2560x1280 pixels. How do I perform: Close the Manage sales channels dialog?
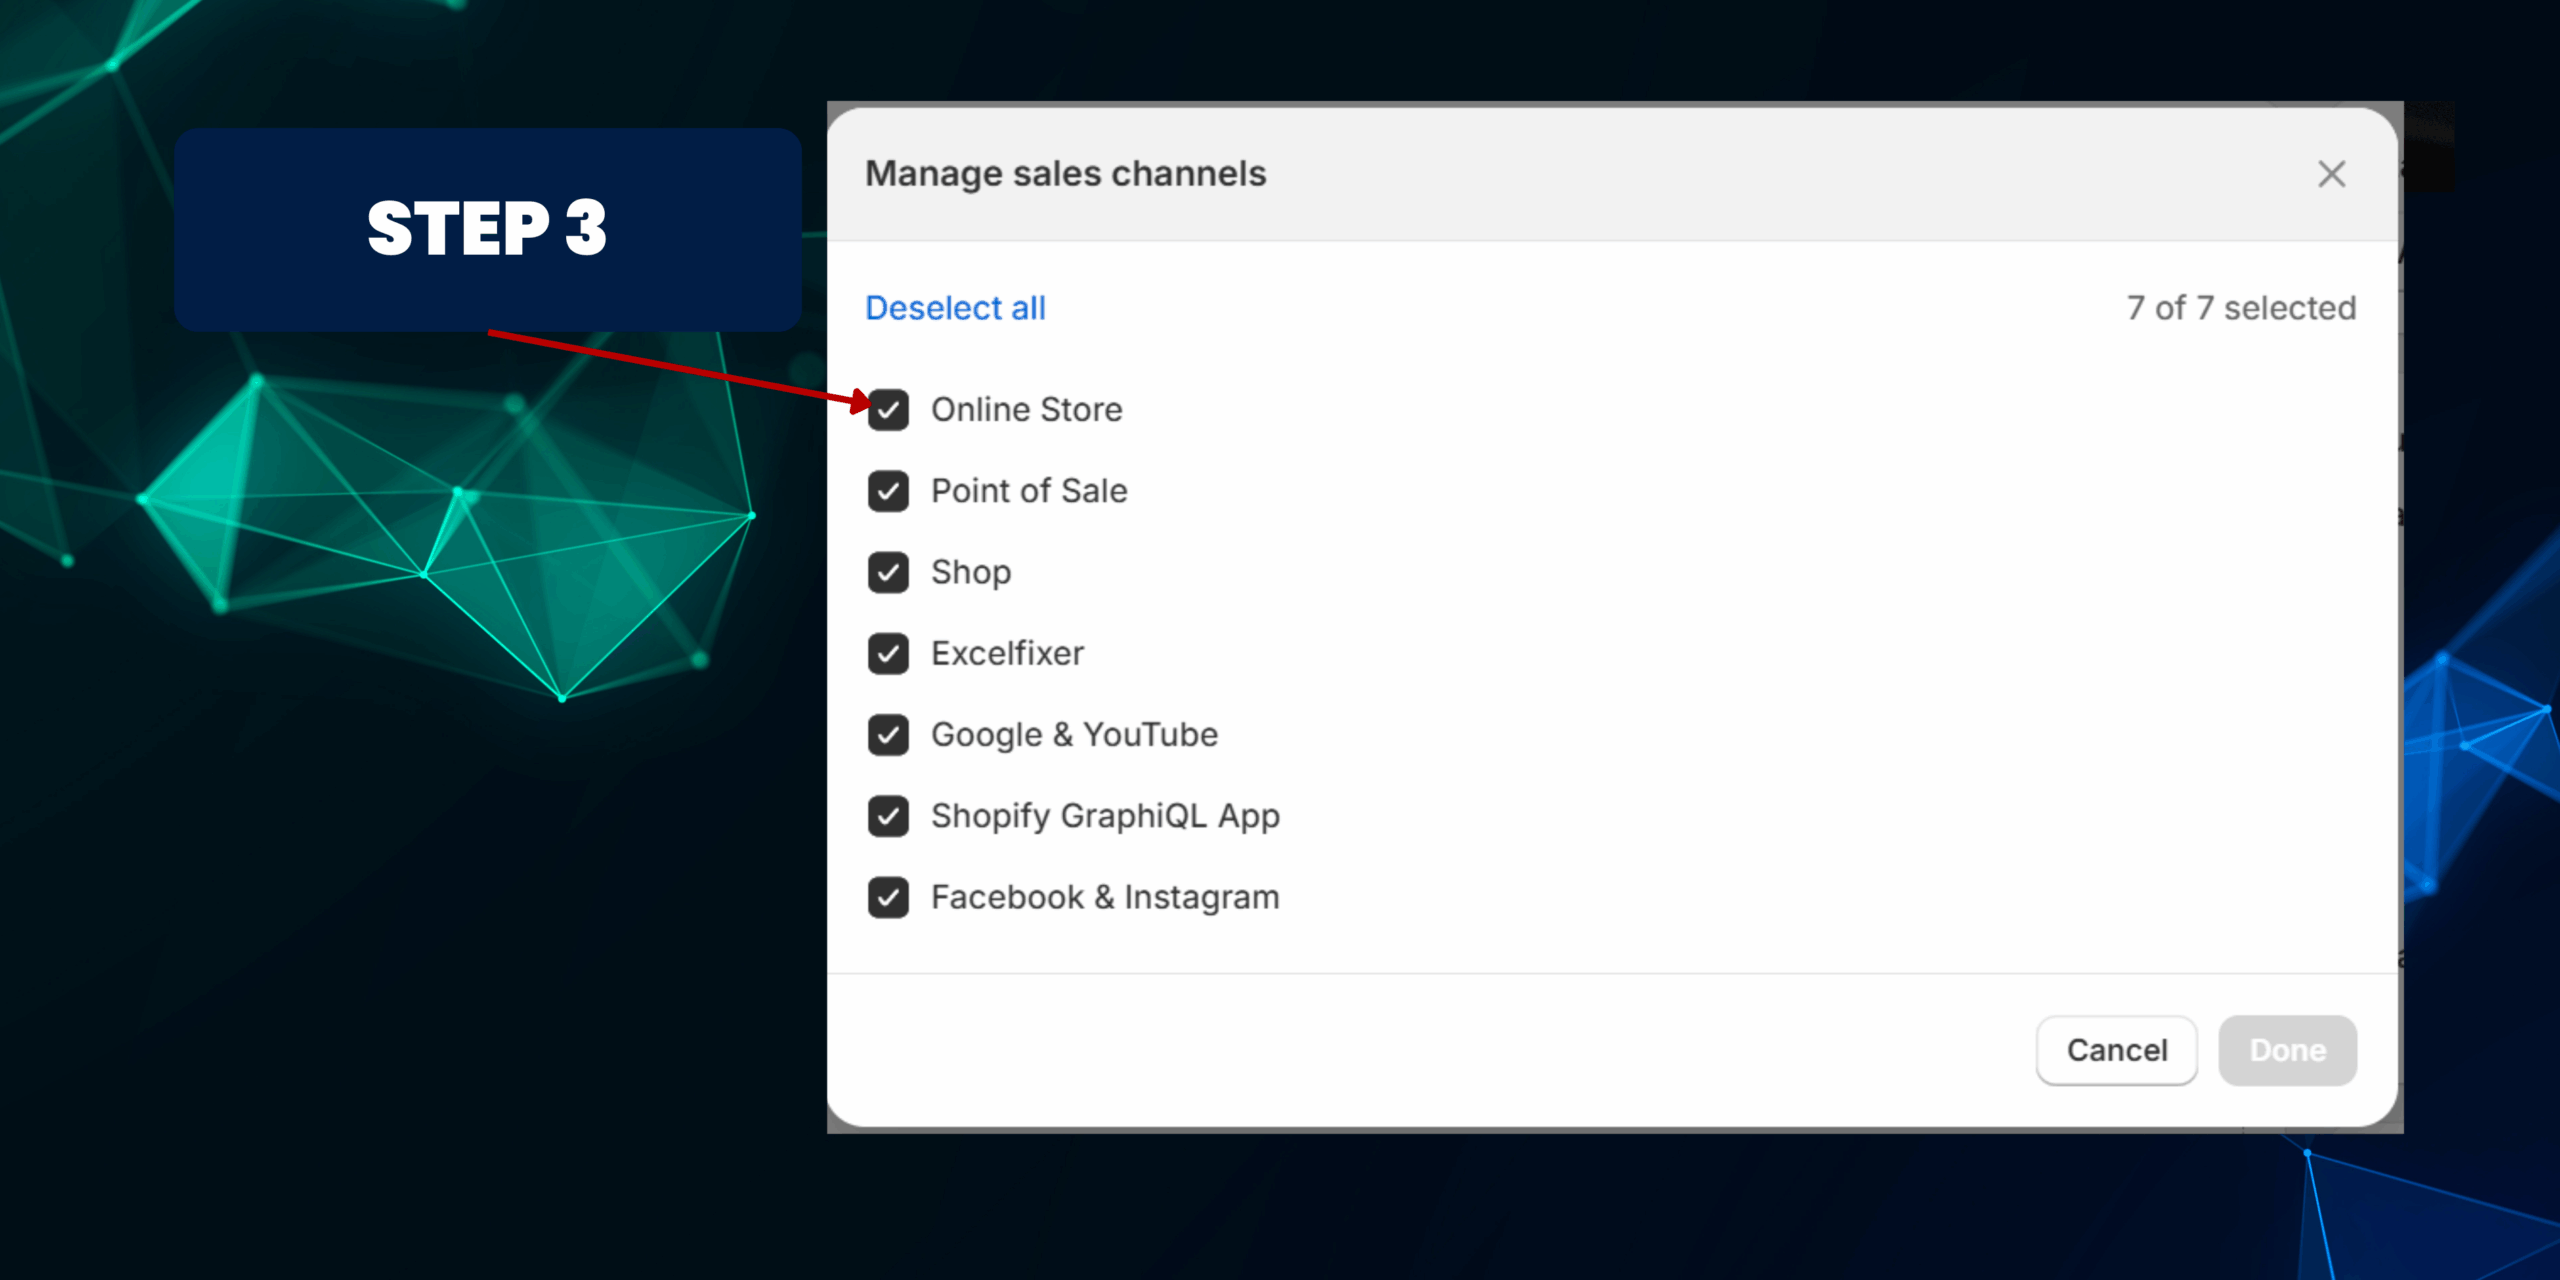click(2331, 174)
